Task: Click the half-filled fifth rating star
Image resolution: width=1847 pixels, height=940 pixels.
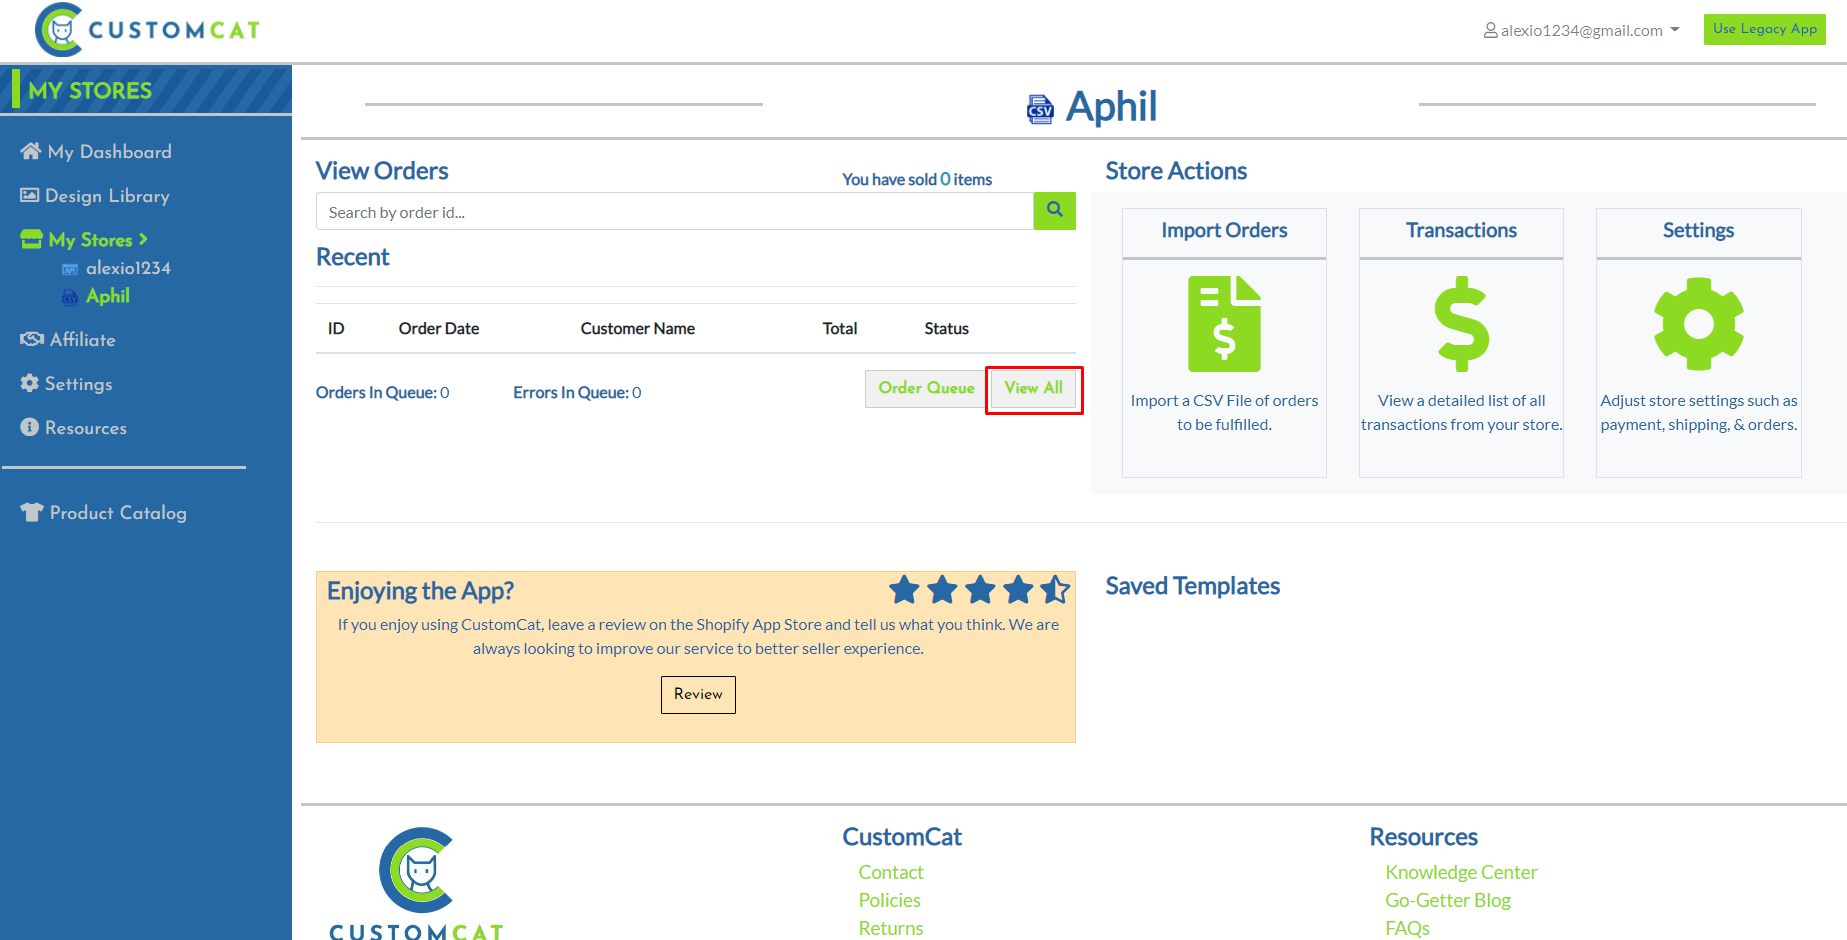Action: coord(1055,590)
